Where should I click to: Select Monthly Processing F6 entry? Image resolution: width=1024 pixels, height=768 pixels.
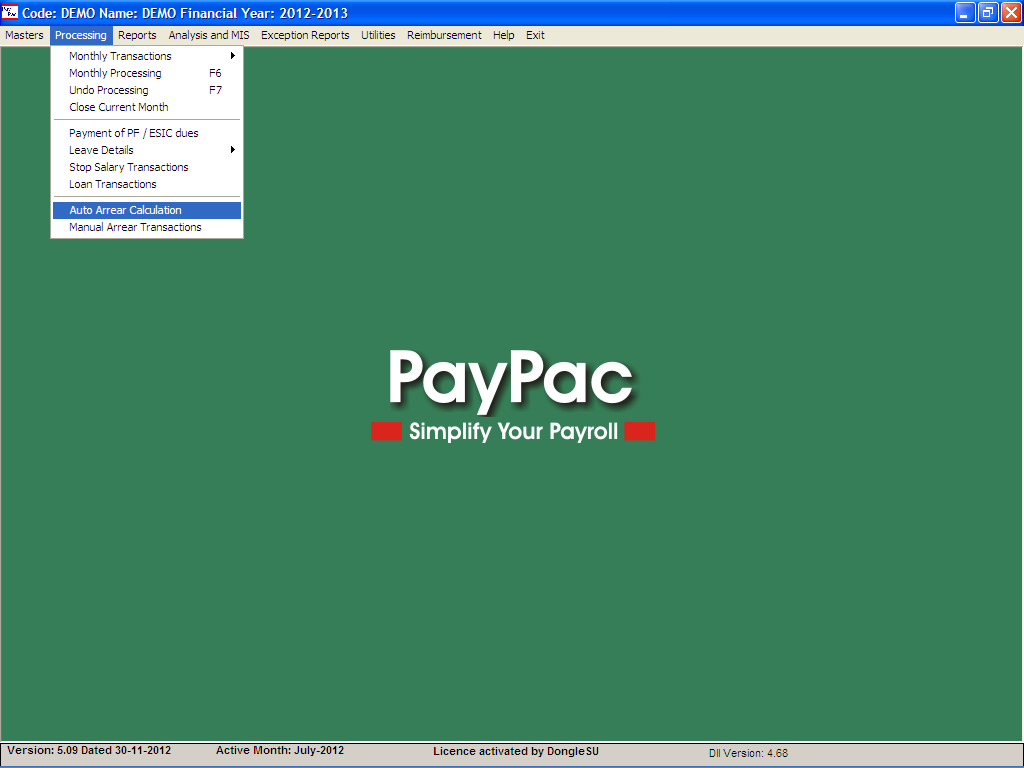coord(147,73)
